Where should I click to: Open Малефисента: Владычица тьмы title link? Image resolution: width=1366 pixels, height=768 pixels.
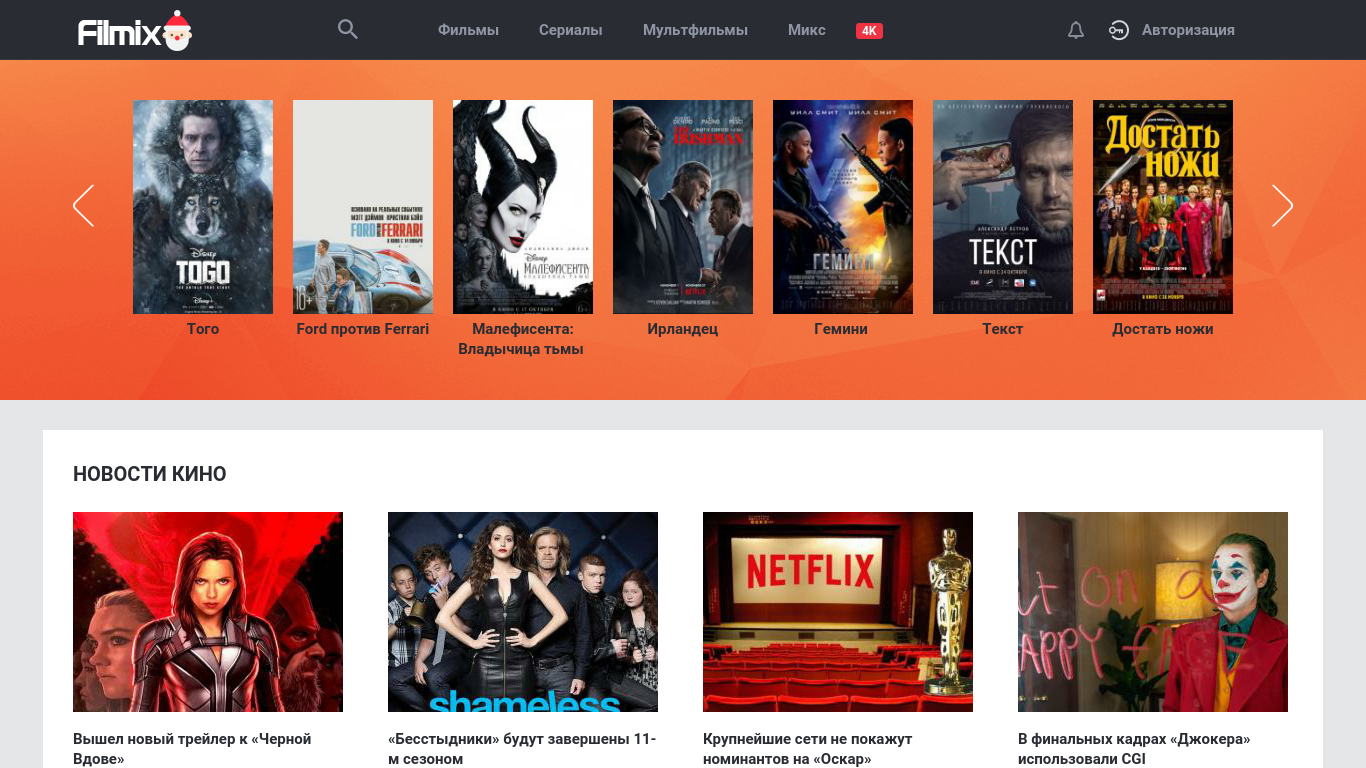[522, 339]
